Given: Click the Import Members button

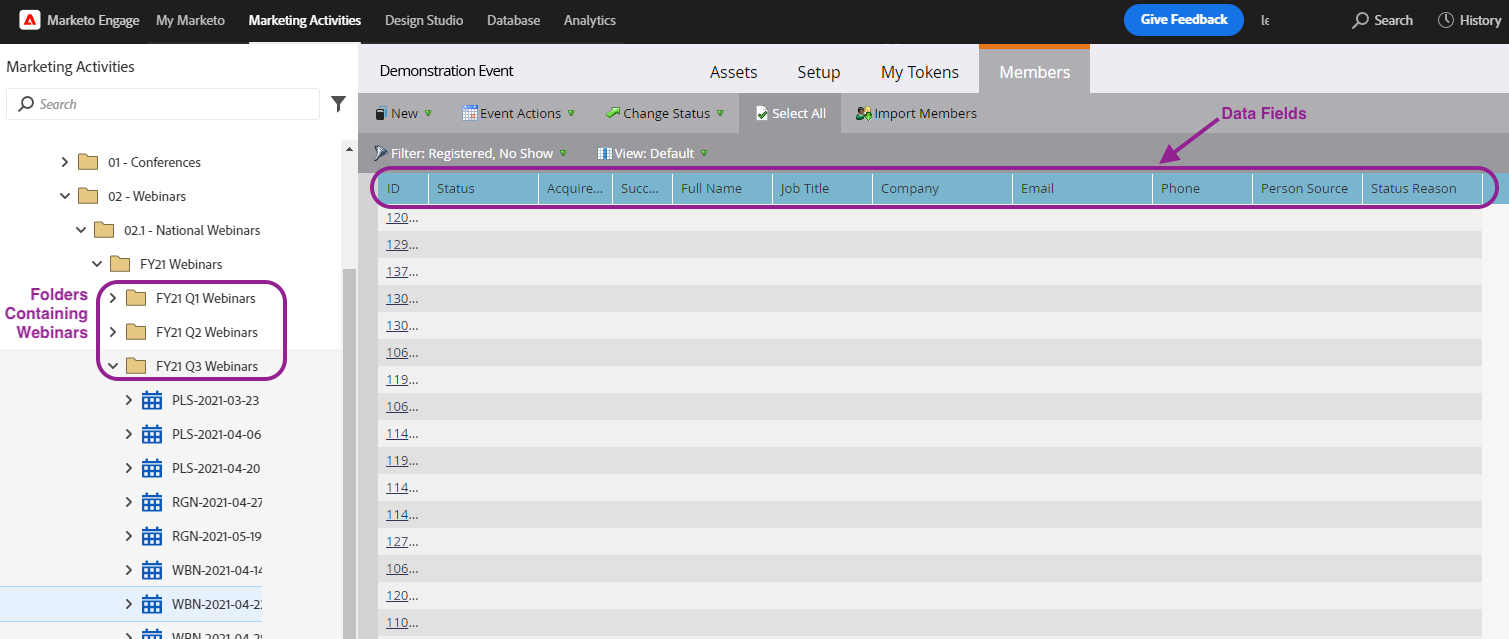Looking at the screenshot, I should [x=916, y=114].
